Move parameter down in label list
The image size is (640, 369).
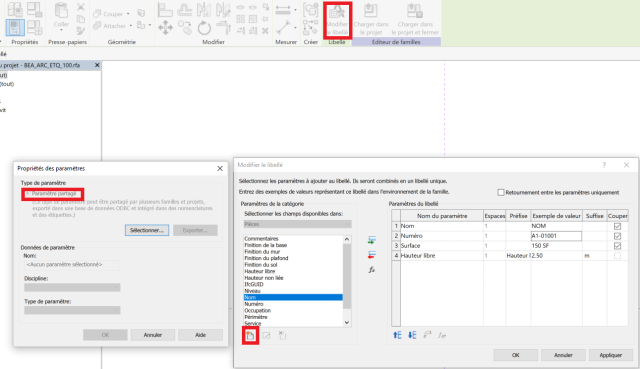click(x=412, y=335)
